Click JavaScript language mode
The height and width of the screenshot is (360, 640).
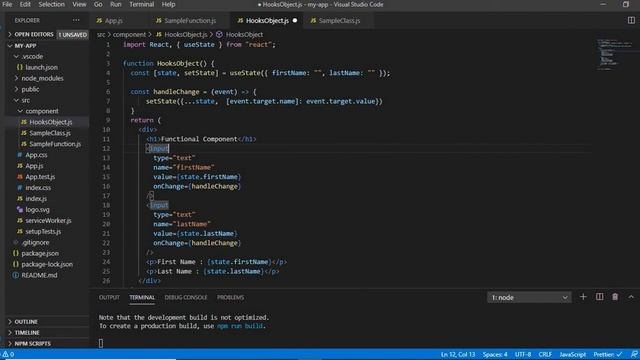point(573,355)
